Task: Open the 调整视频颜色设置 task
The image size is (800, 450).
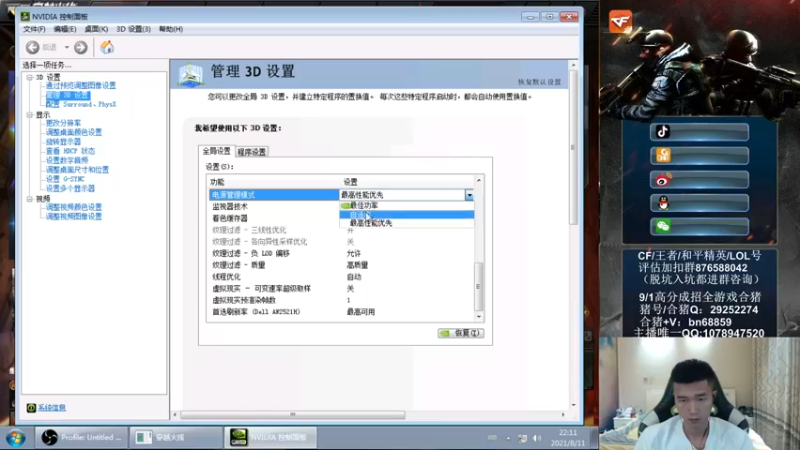Action: click(74, 207)
